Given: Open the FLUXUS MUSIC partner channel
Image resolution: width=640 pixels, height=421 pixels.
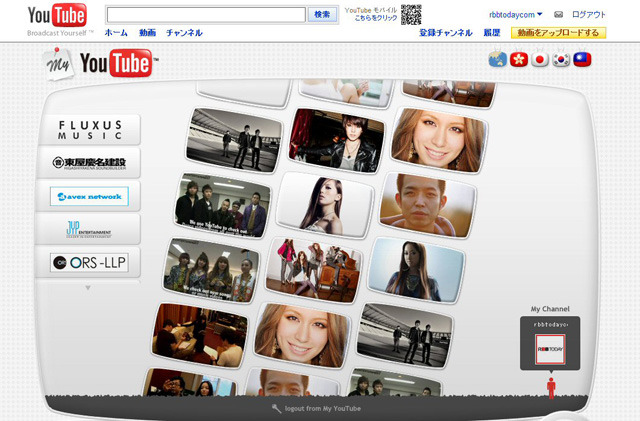Looking at the screenshot, I should click(90, 130).
